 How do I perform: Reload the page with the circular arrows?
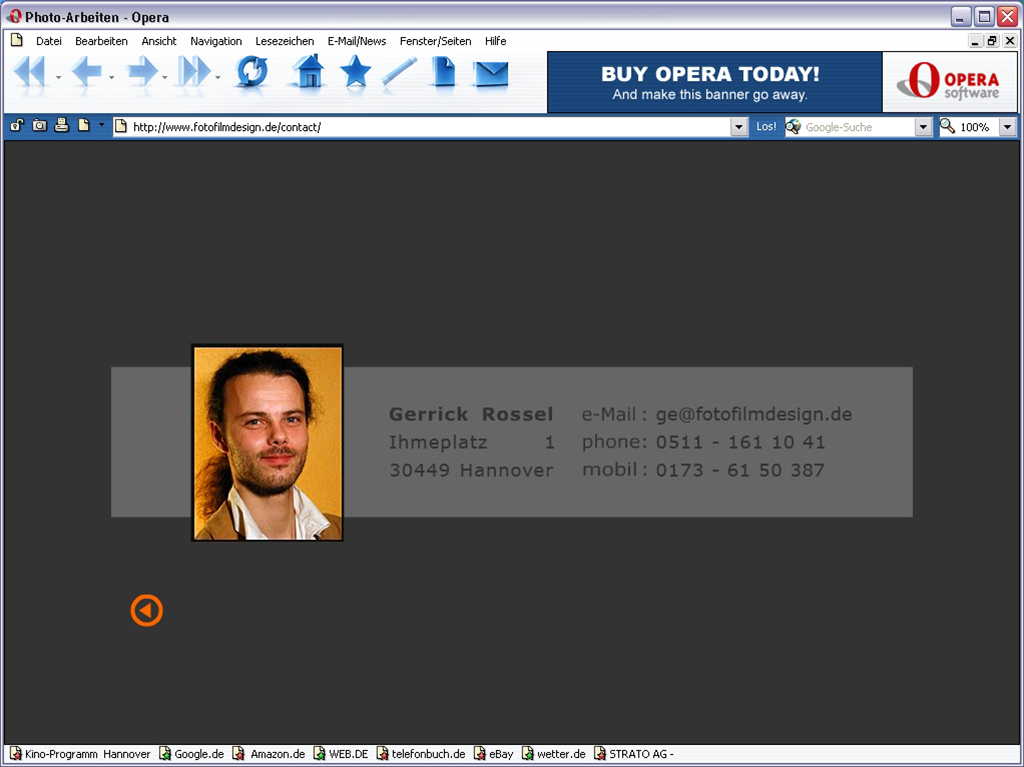252,72
